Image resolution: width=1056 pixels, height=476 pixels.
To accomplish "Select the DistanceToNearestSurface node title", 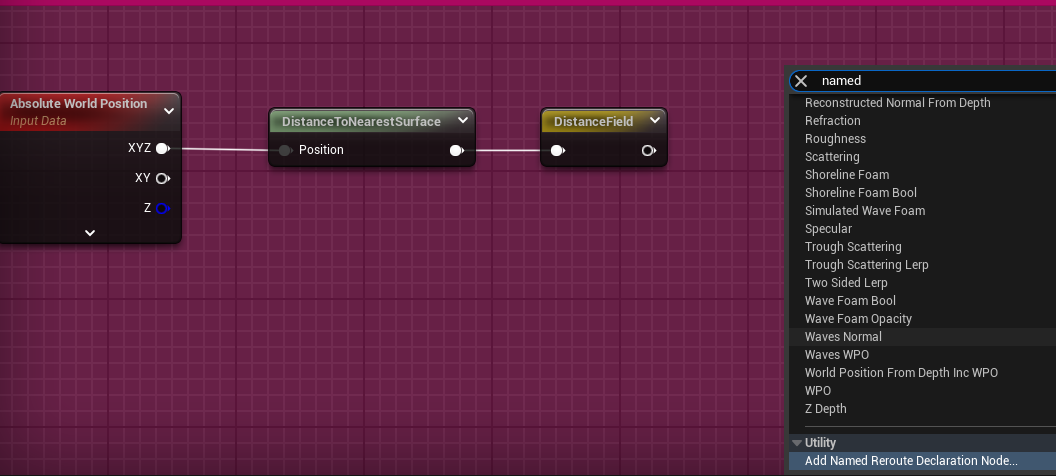I will (361, 122).
